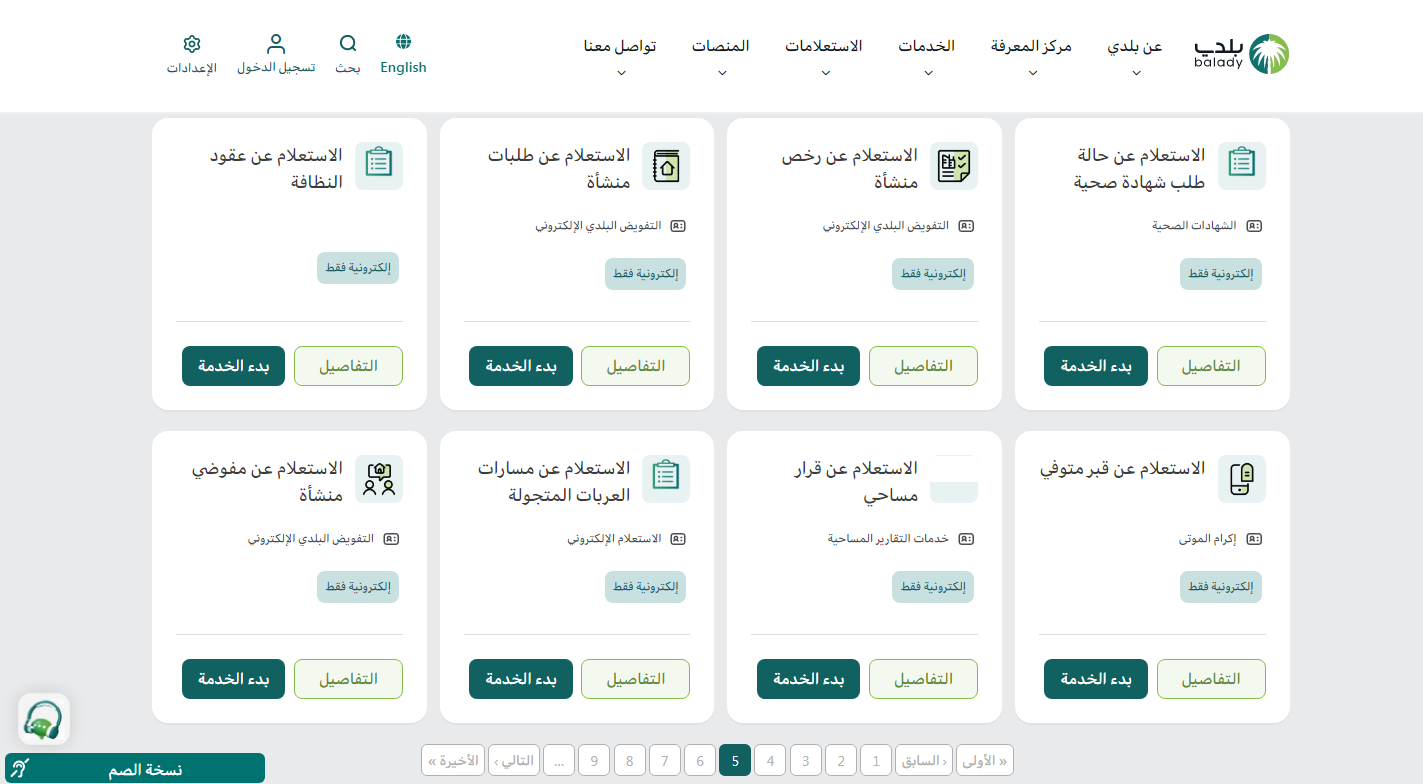Start service for قرار مساحي inquiry
Image resolution: width=1423 pixels, height=784 pixels.
[x=808, y=679]
